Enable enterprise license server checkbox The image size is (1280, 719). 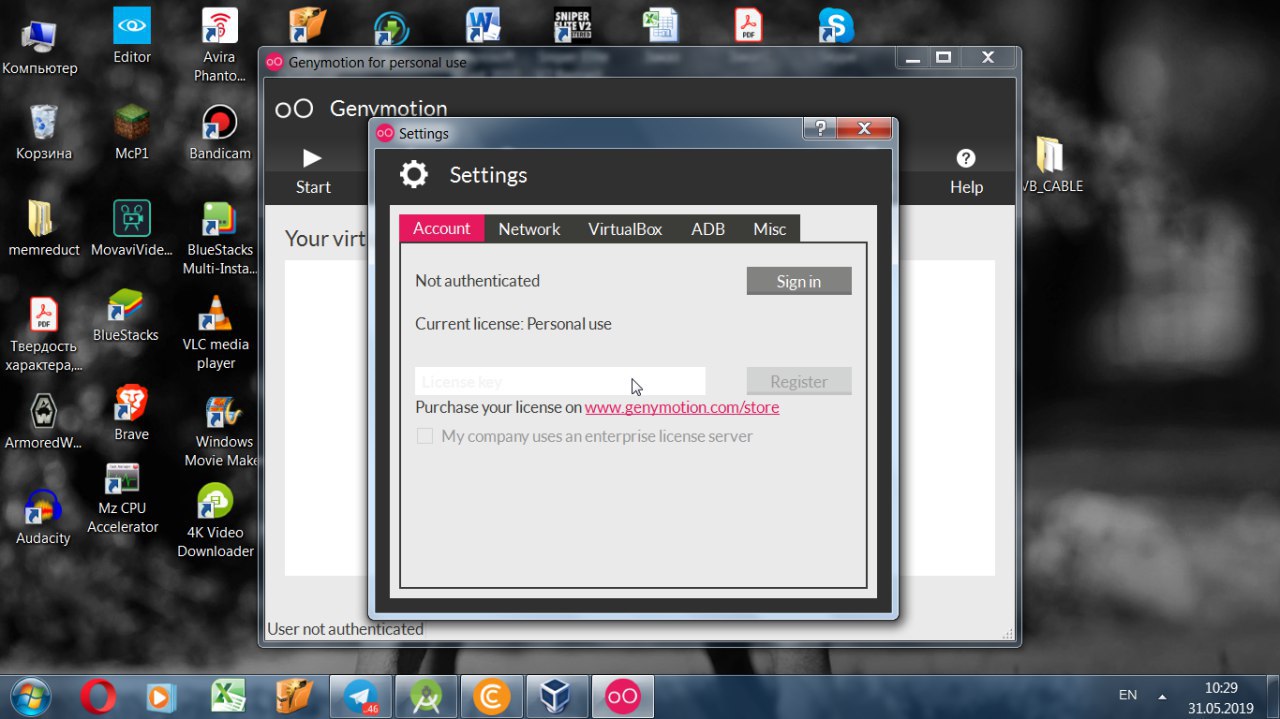425,436
